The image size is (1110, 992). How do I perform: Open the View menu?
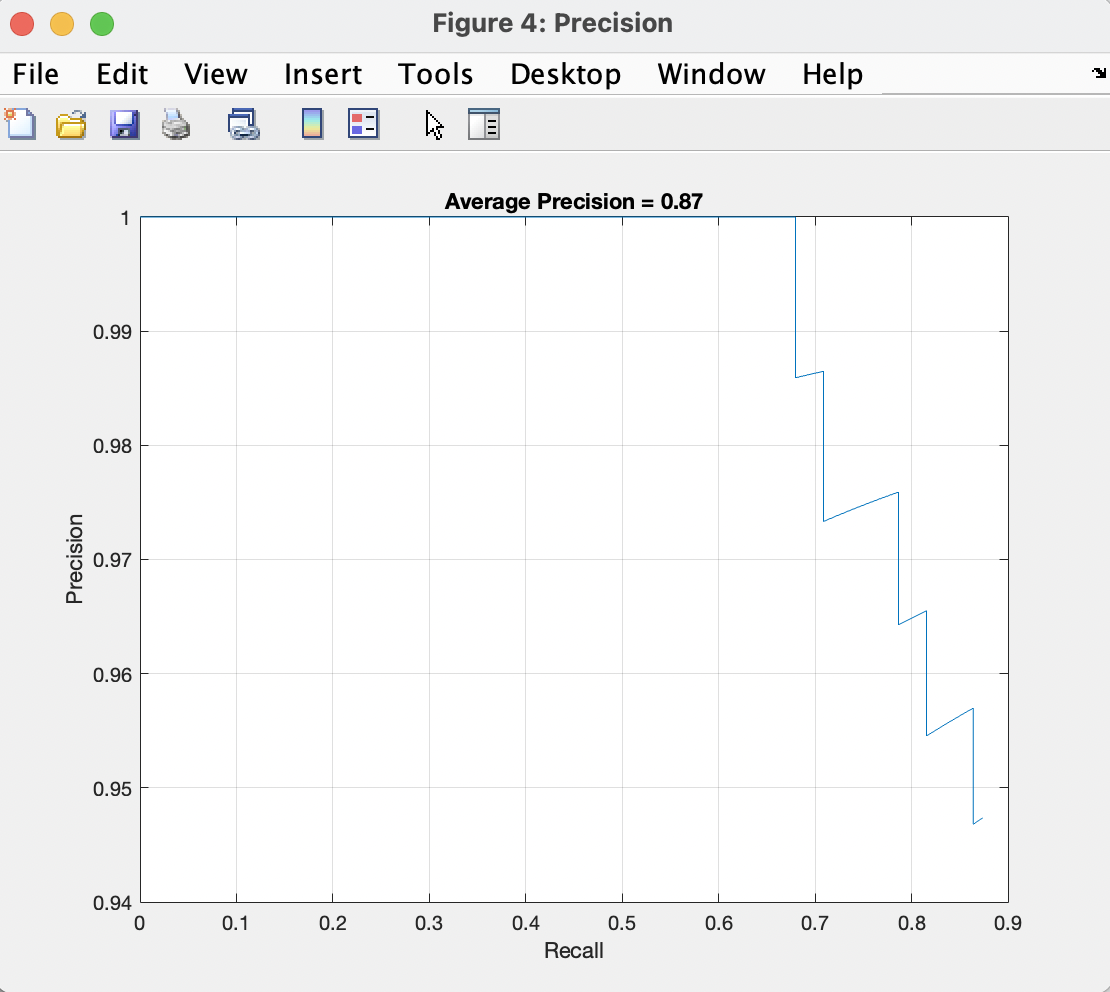214,74
